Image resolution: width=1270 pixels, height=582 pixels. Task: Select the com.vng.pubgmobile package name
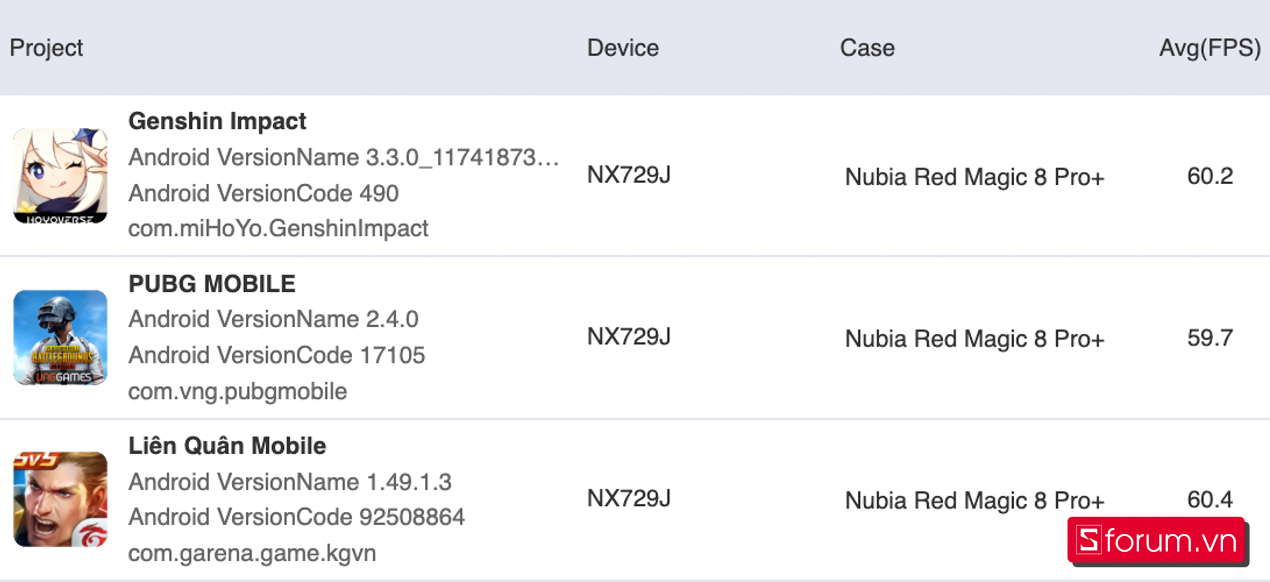238,391
